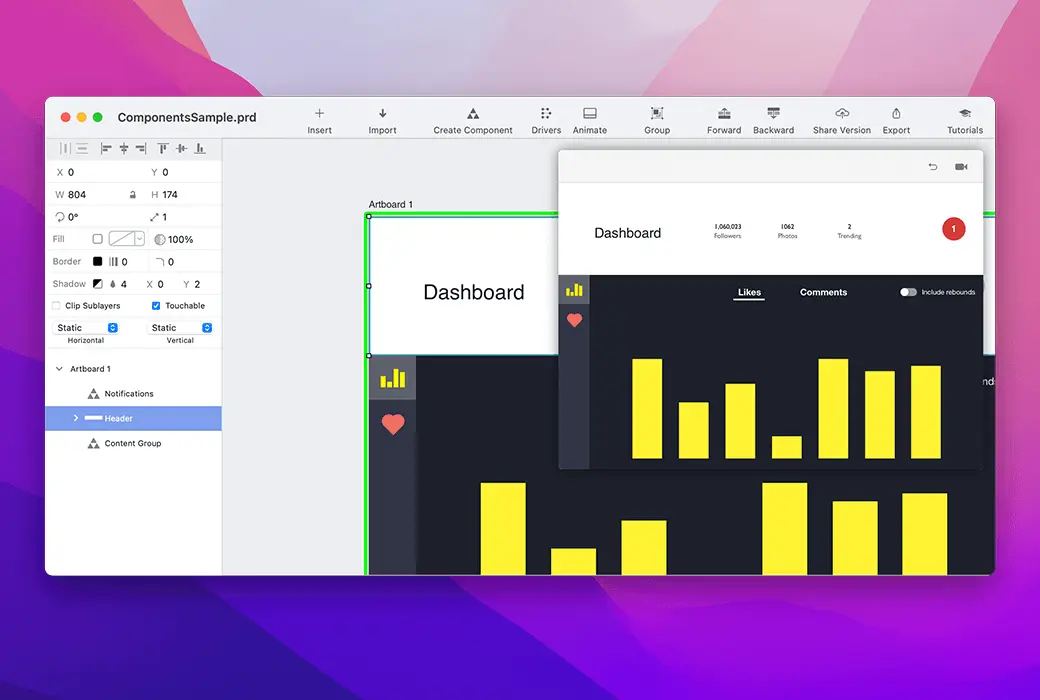
Task: Click the Artboard 1 label on canvas
Action: pyautogui.click(x=391, y=204)
